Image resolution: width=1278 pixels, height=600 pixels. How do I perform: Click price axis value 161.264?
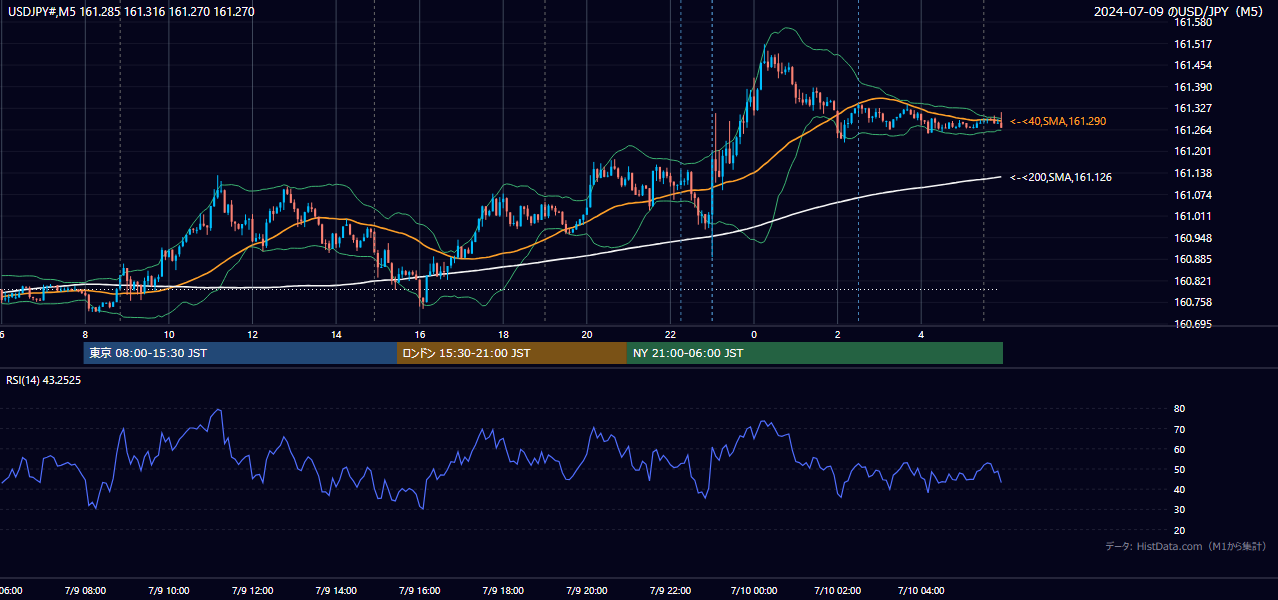tap(1193, 130)
